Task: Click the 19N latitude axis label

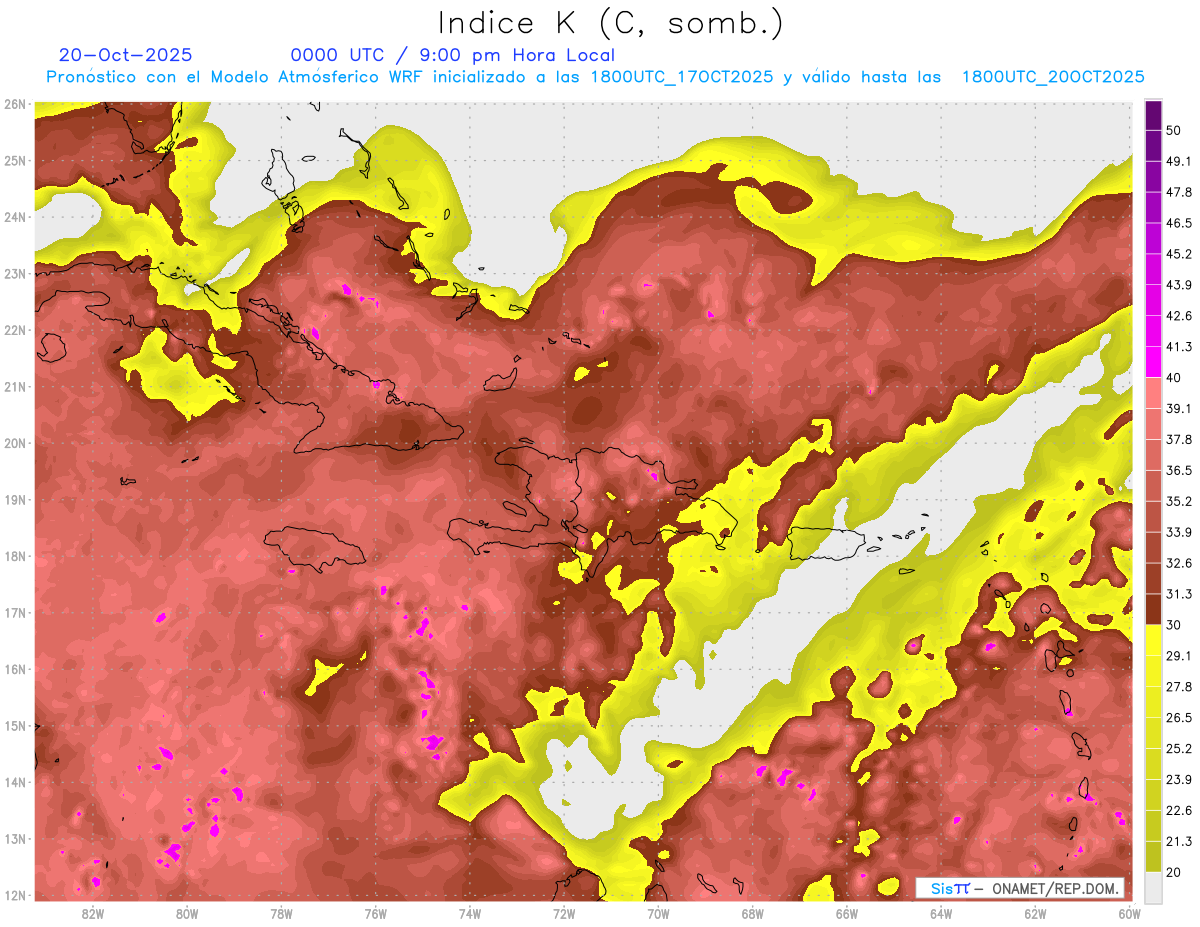Action: (x=15, y=500)
